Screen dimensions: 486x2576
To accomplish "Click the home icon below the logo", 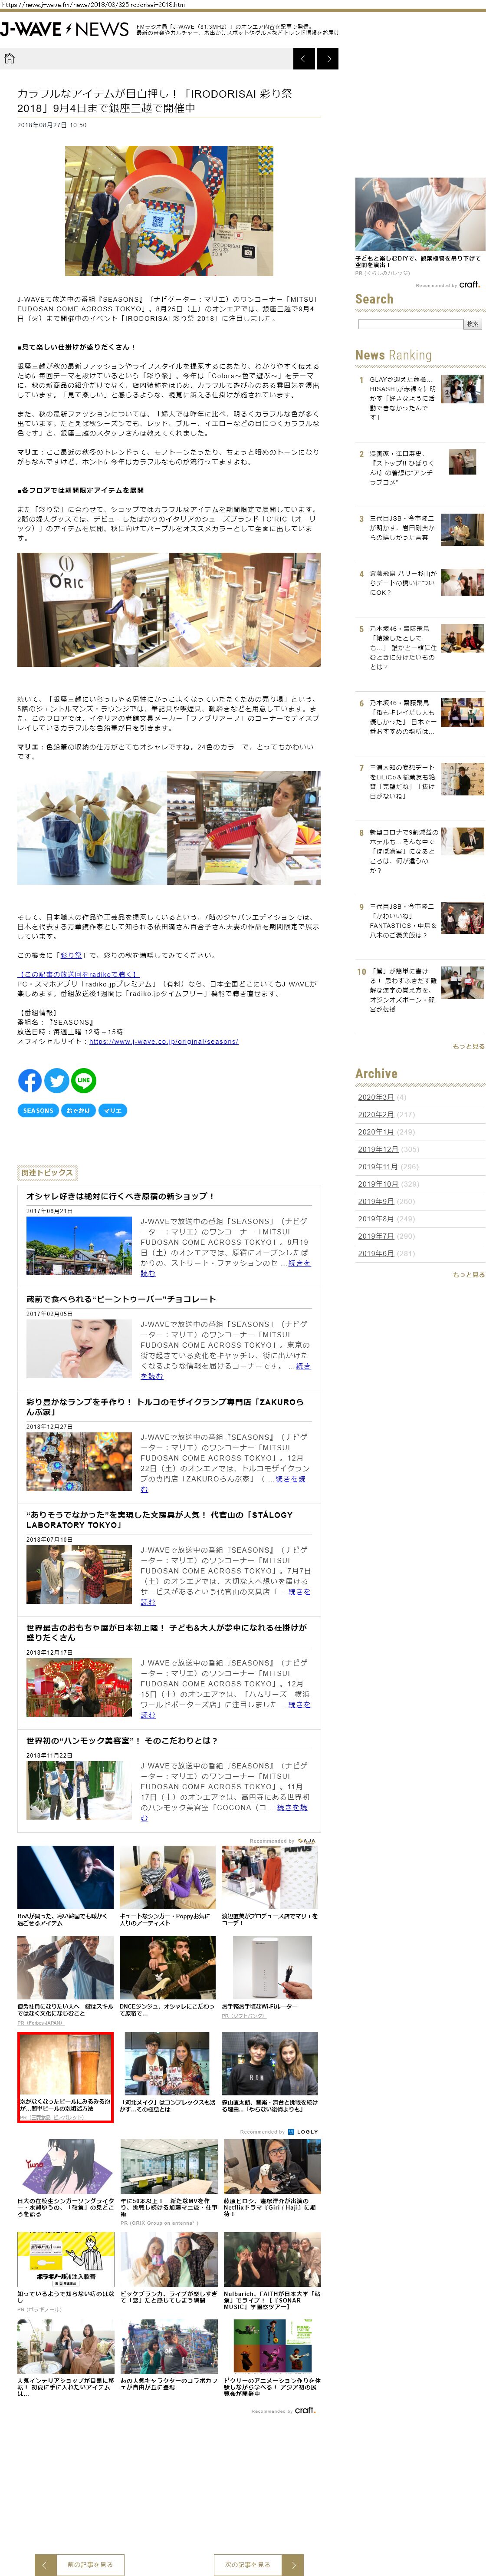I will [10, 58].
